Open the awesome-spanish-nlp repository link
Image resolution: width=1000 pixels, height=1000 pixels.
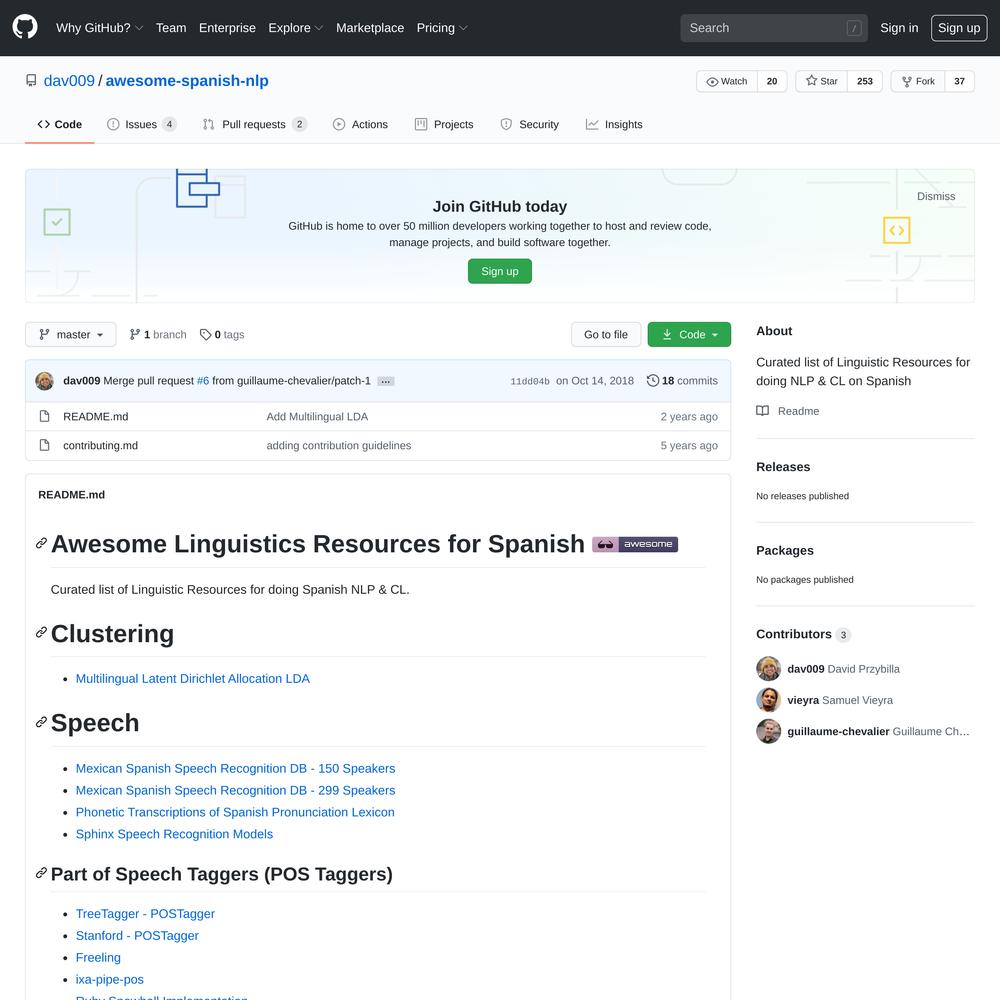click(x=187, y=81)
